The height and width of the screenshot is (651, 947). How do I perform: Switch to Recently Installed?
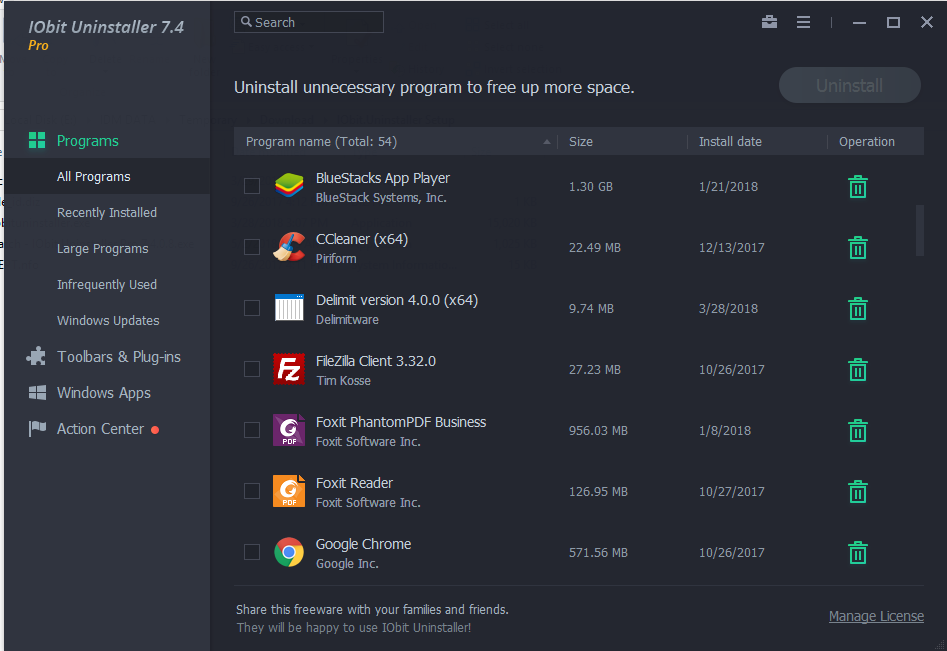pyautogui.click(x=107, y=212)
